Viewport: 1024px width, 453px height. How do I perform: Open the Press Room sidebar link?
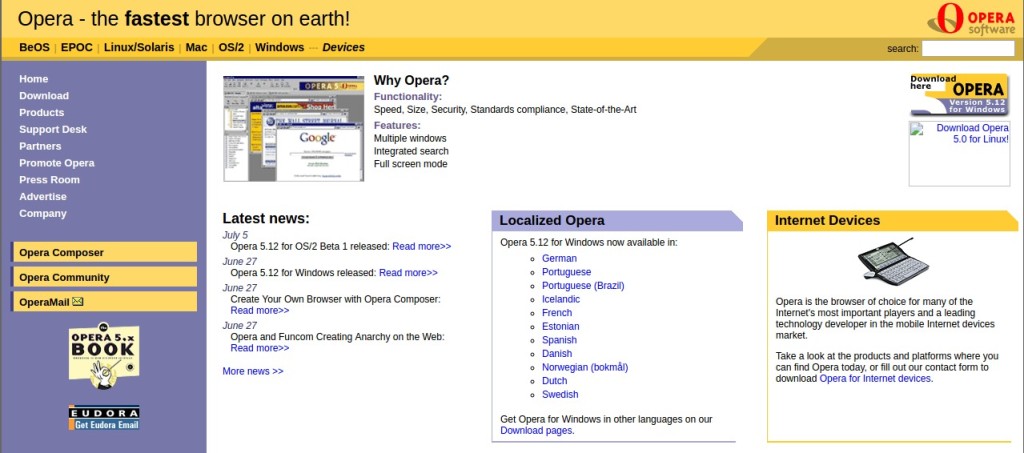(x=49, y=180)
